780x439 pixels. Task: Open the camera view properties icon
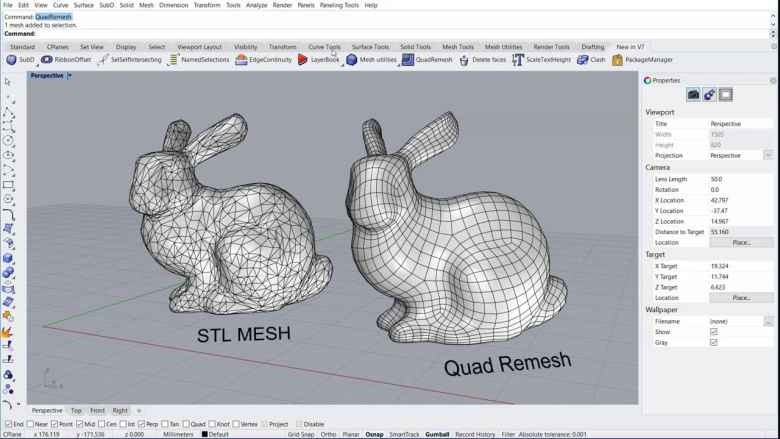pos(693,94)
